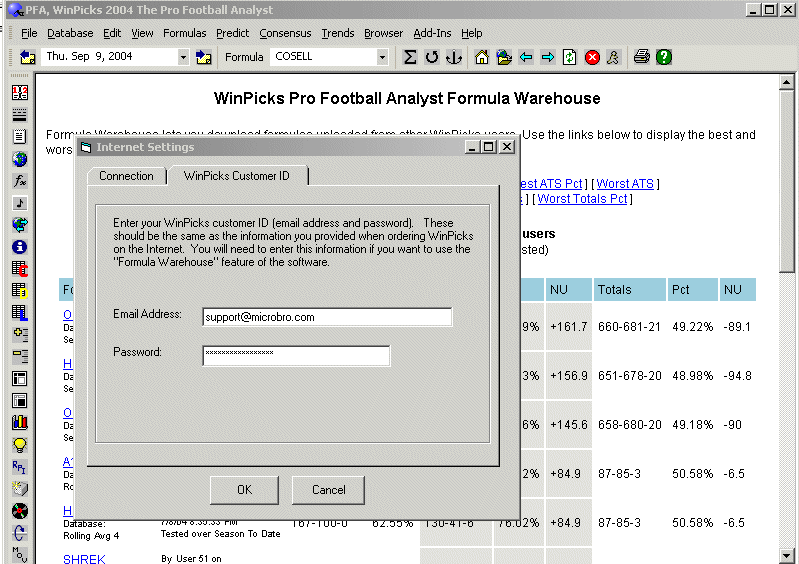Click the red-black disc sidebar icon
The width and height of the screenshot is (799, 564).
coord(20,511)
